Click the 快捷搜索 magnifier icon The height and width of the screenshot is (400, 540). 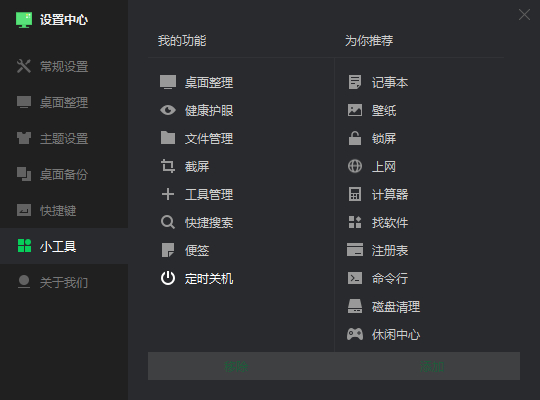168,222
